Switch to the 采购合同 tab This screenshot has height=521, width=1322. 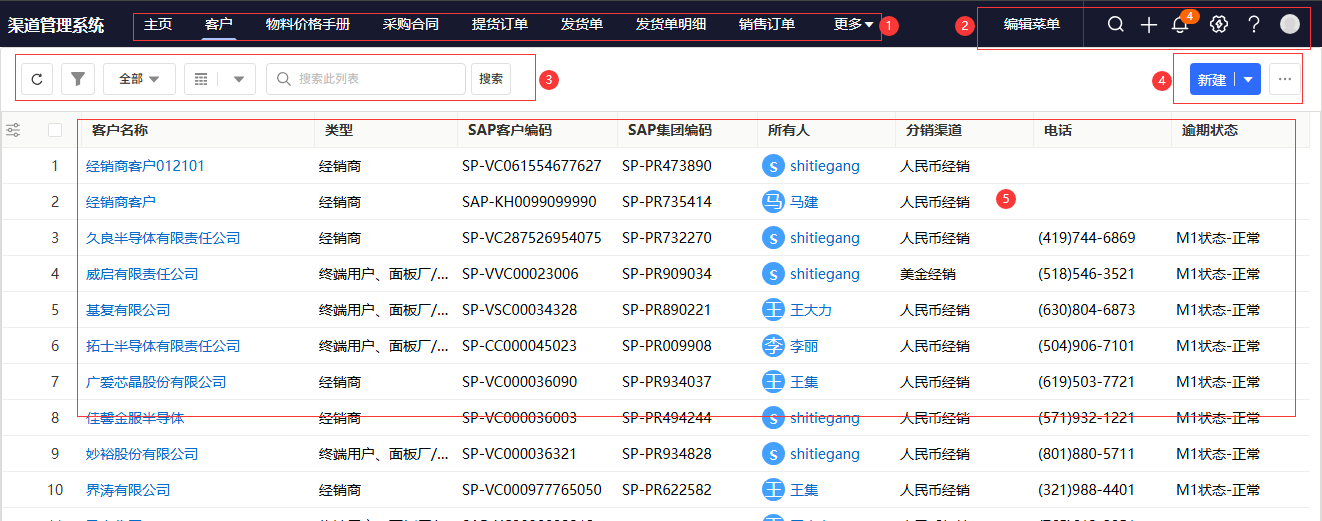click(x=410, y=24)
